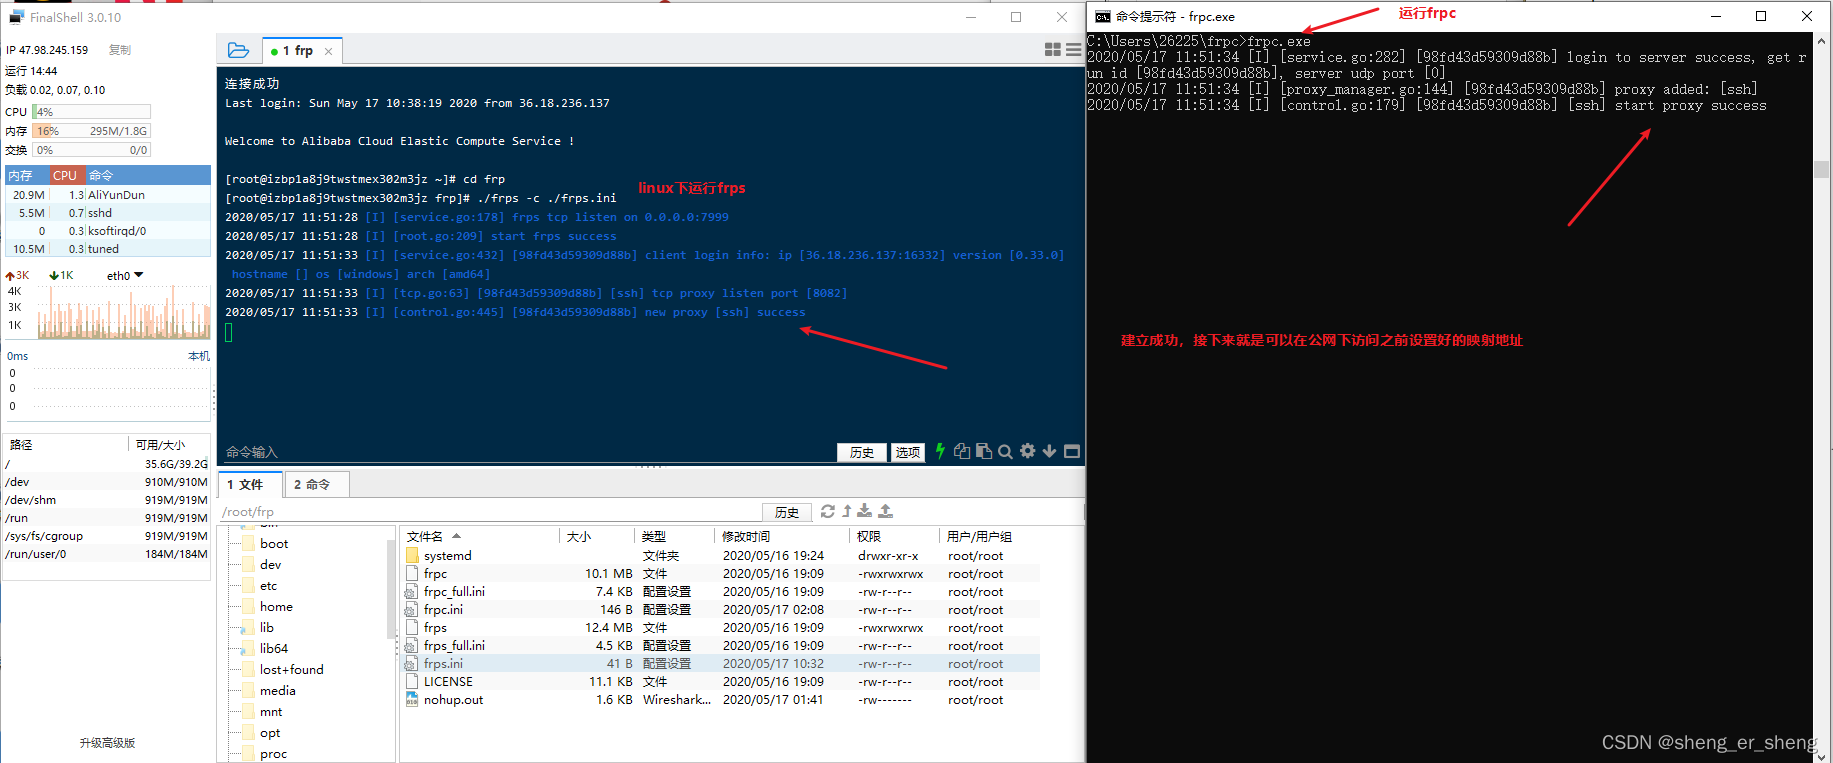
Task: Select the nohup.out file
Action: point(720,700)
